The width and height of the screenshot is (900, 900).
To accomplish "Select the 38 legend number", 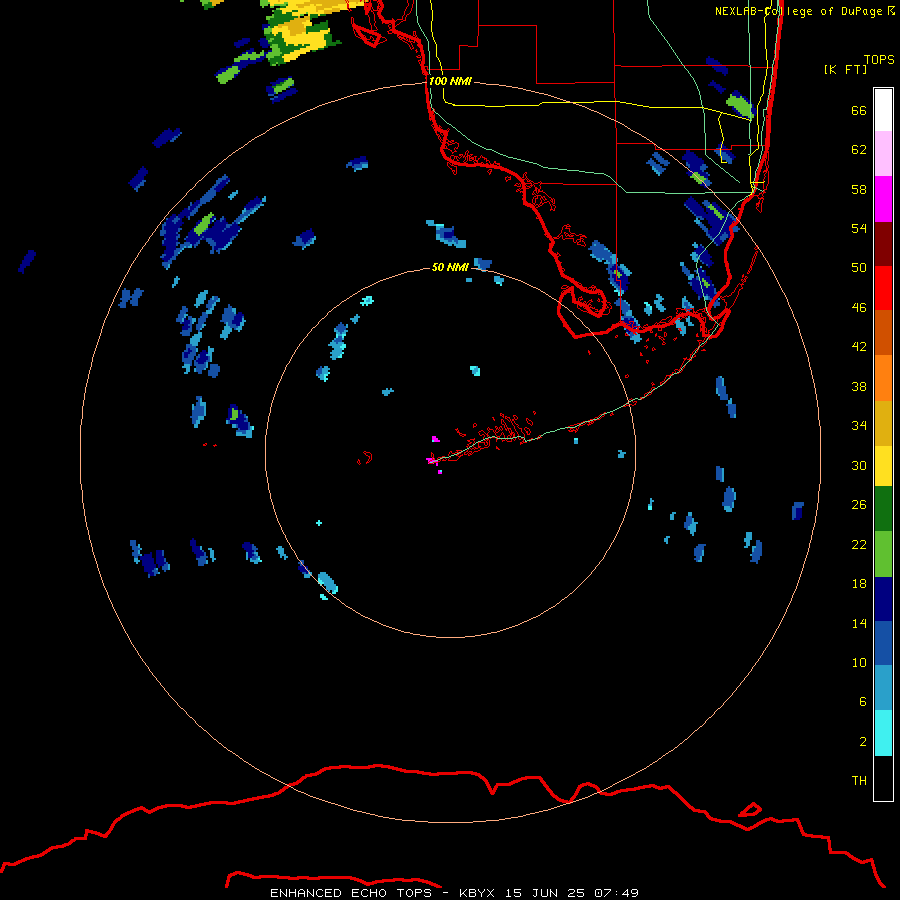I will (x=859, y=386).
